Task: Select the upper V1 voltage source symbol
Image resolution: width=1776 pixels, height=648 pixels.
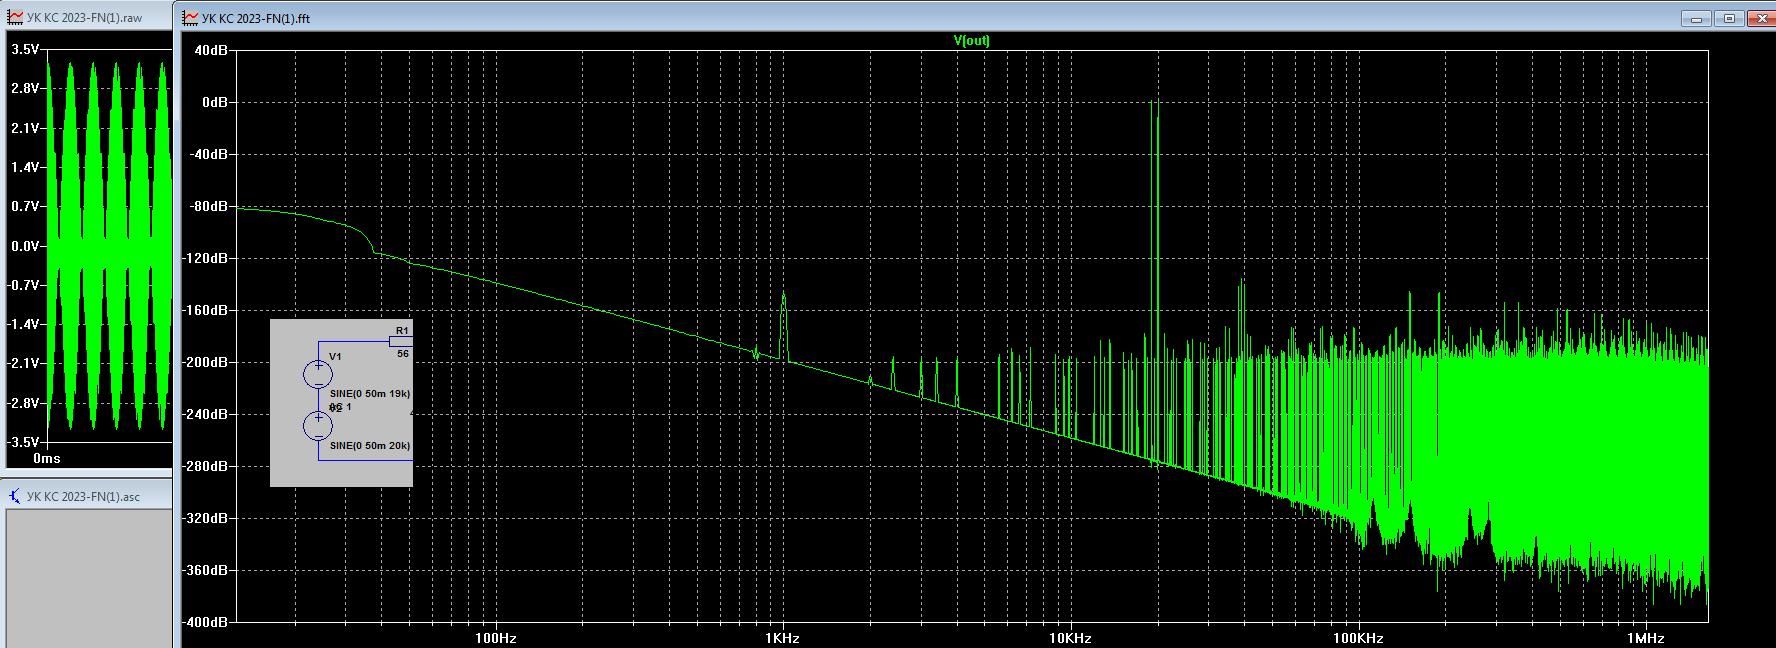Action: 318,374
